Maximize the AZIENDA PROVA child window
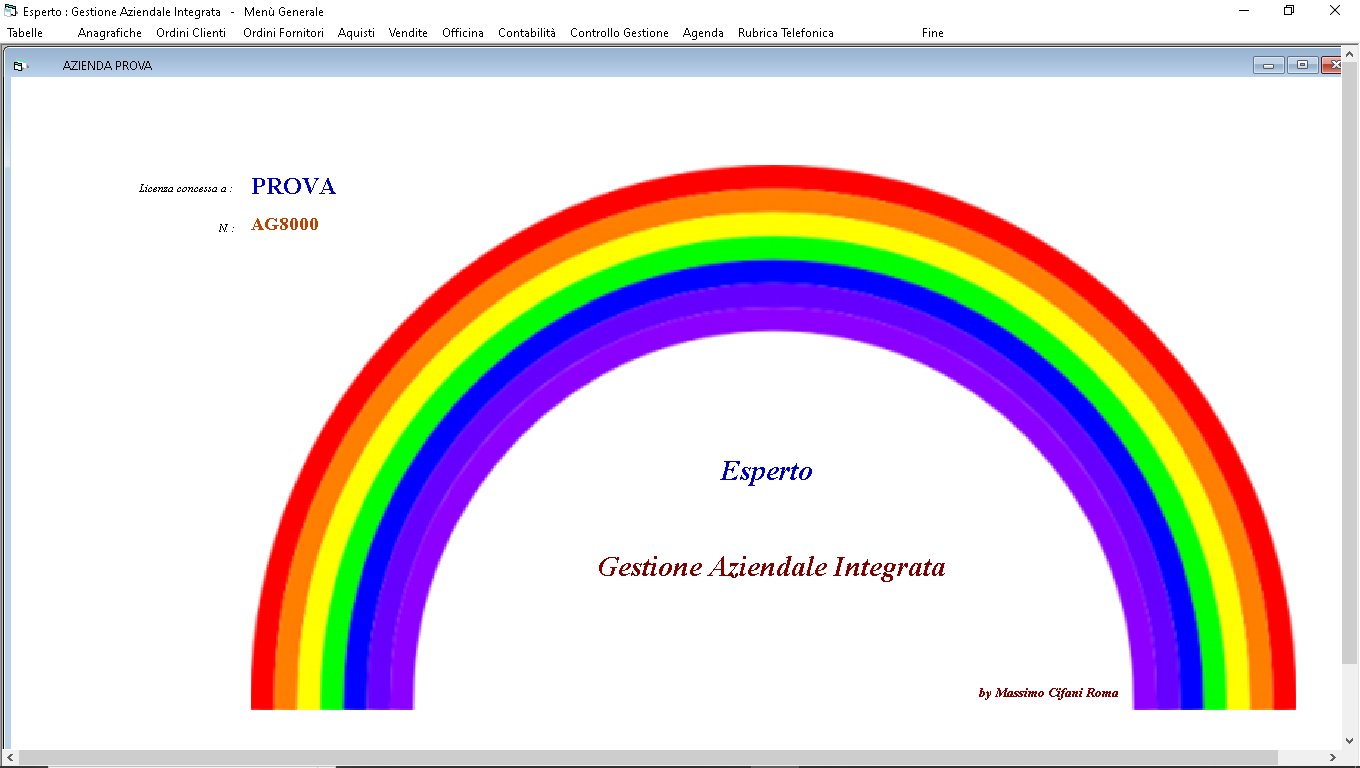The width and height of the screenshot is (1360, 768). [x=1302, y=65]
